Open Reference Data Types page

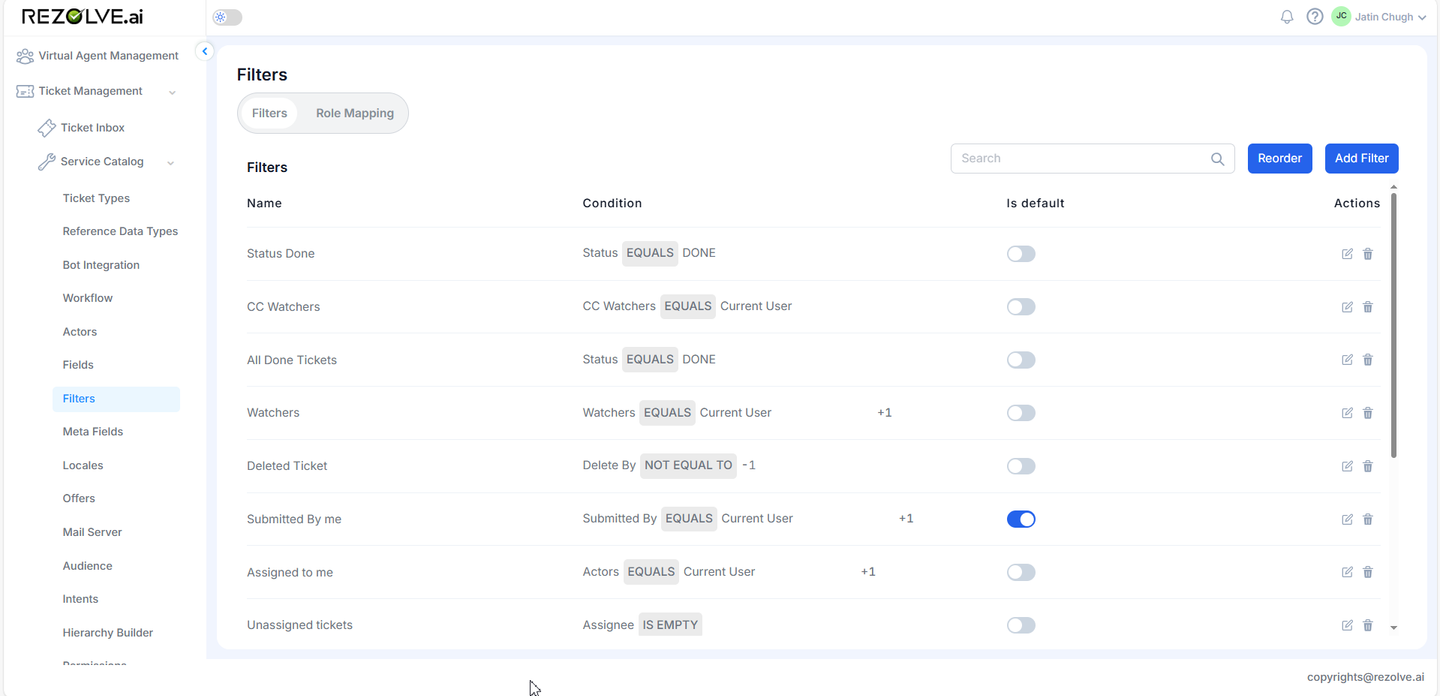click(x=120, y=231)
